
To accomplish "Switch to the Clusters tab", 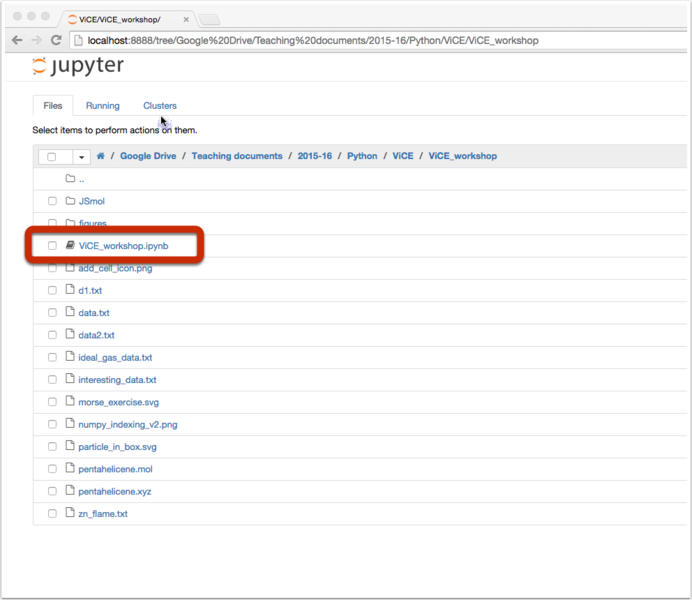I will click(160, 106).
